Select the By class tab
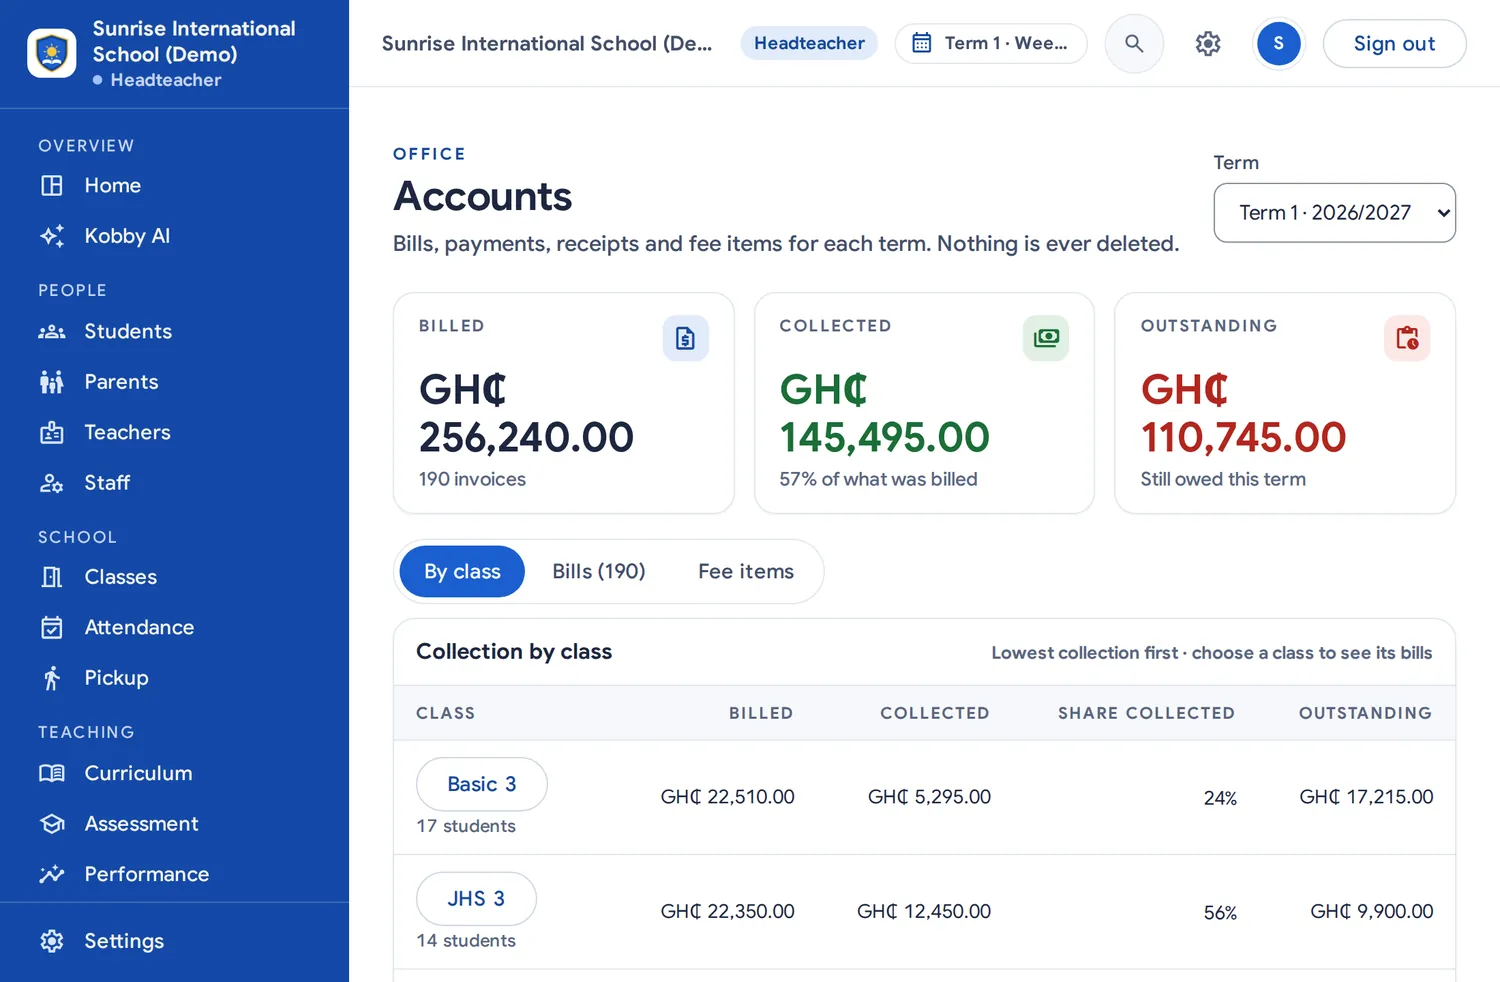Viewport: 1500px width, 982px height. (462, 572)
